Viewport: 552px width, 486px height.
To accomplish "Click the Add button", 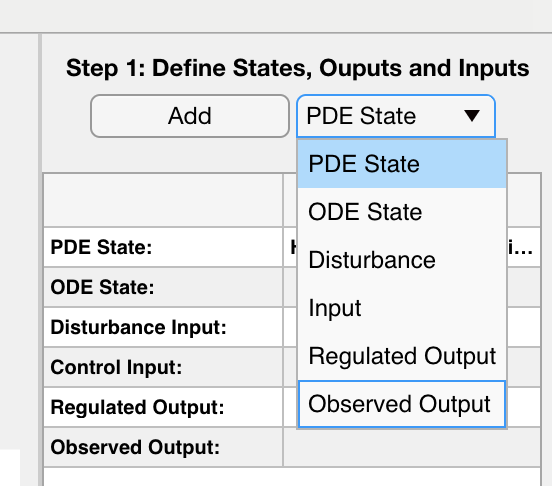I will click(190, 116).
